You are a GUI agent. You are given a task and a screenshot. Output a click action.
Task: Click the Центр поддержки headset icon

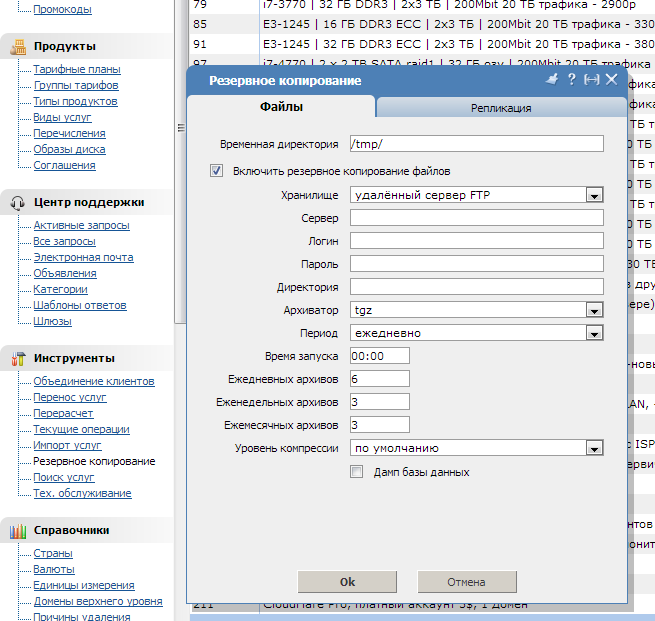(17, 202)
